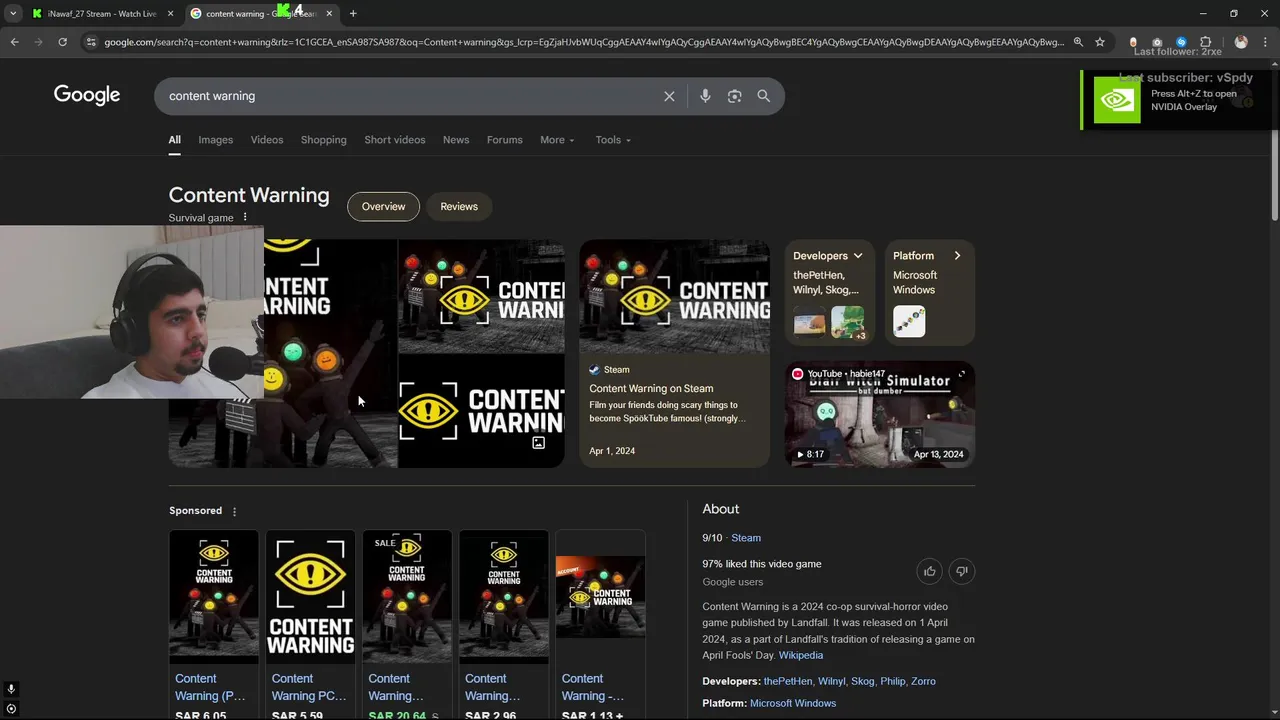The height and width of the screenshot is (720, 1280).
Task: Open the Microsoft Windows platform link
Action: click(793, 703)
